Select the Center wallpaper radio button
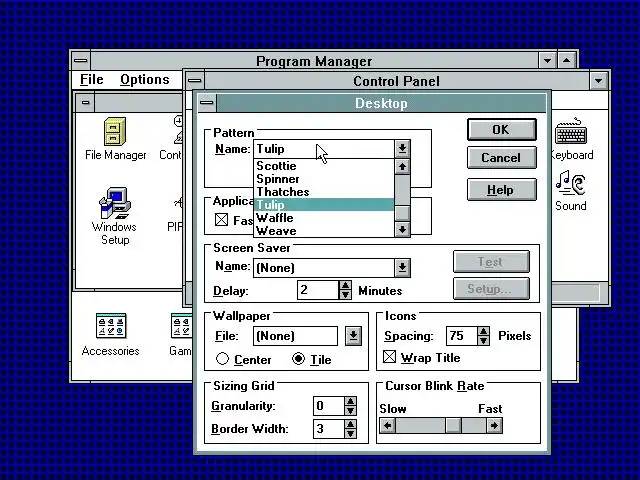Screen dimensions: 640x480 222,359
